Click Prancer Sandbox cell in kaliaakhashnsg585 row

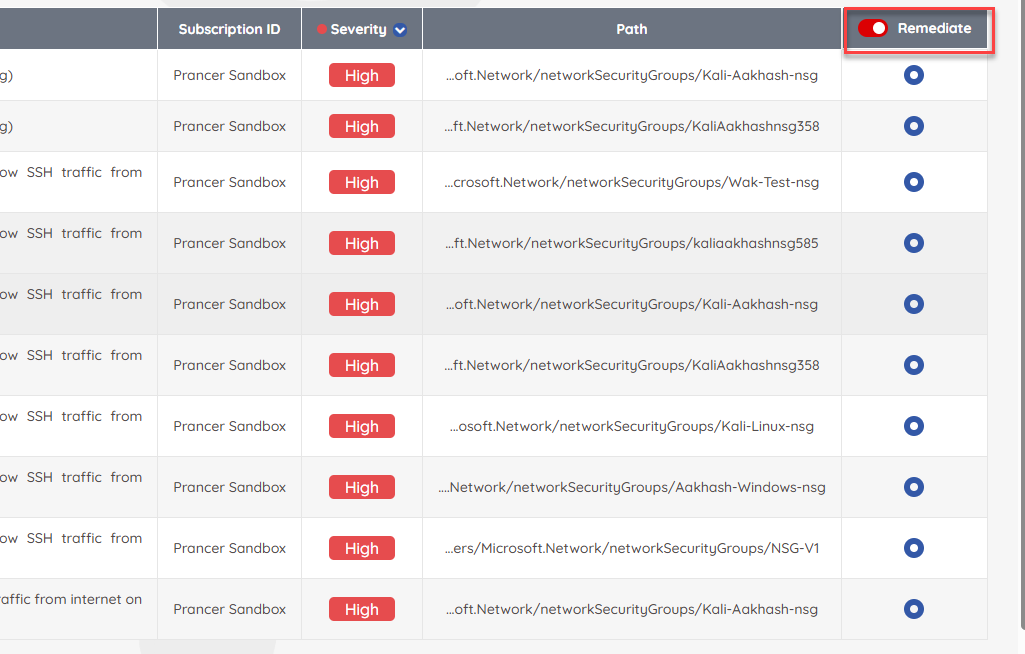(x=229, y=243)
